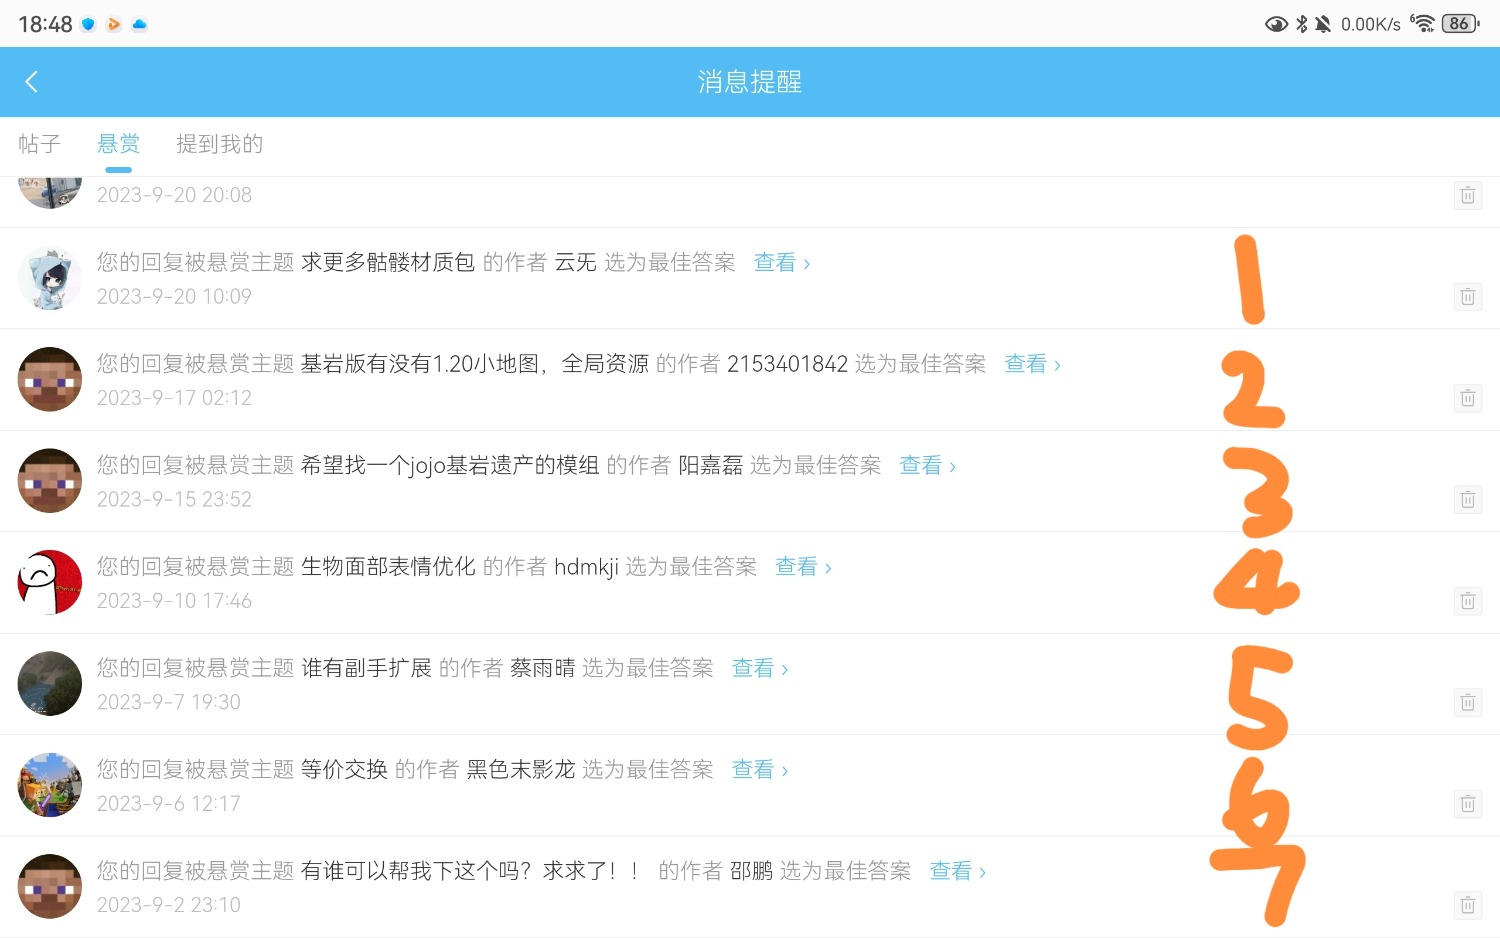Tap the muted bell status icon

(1323, 23)
